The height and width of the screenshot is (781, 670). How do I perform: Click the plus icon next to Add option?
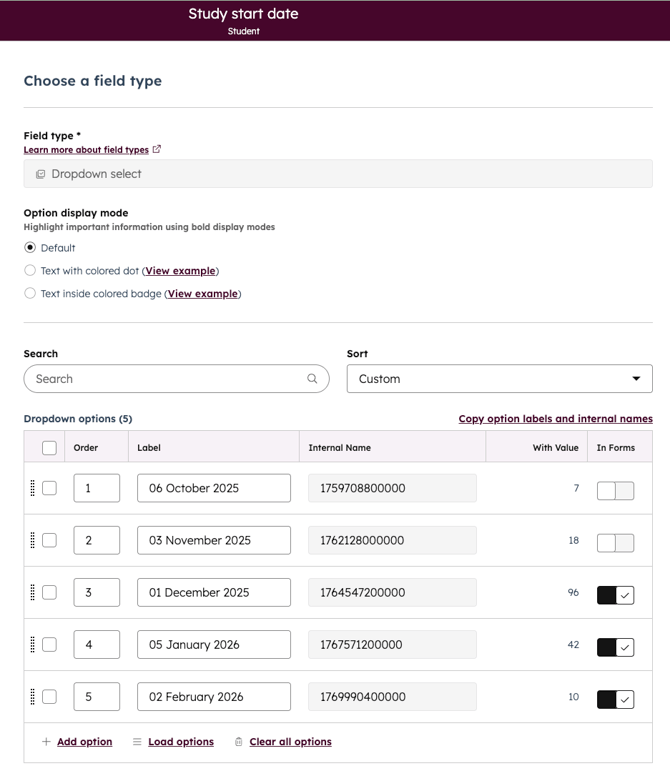pos(46,742)
